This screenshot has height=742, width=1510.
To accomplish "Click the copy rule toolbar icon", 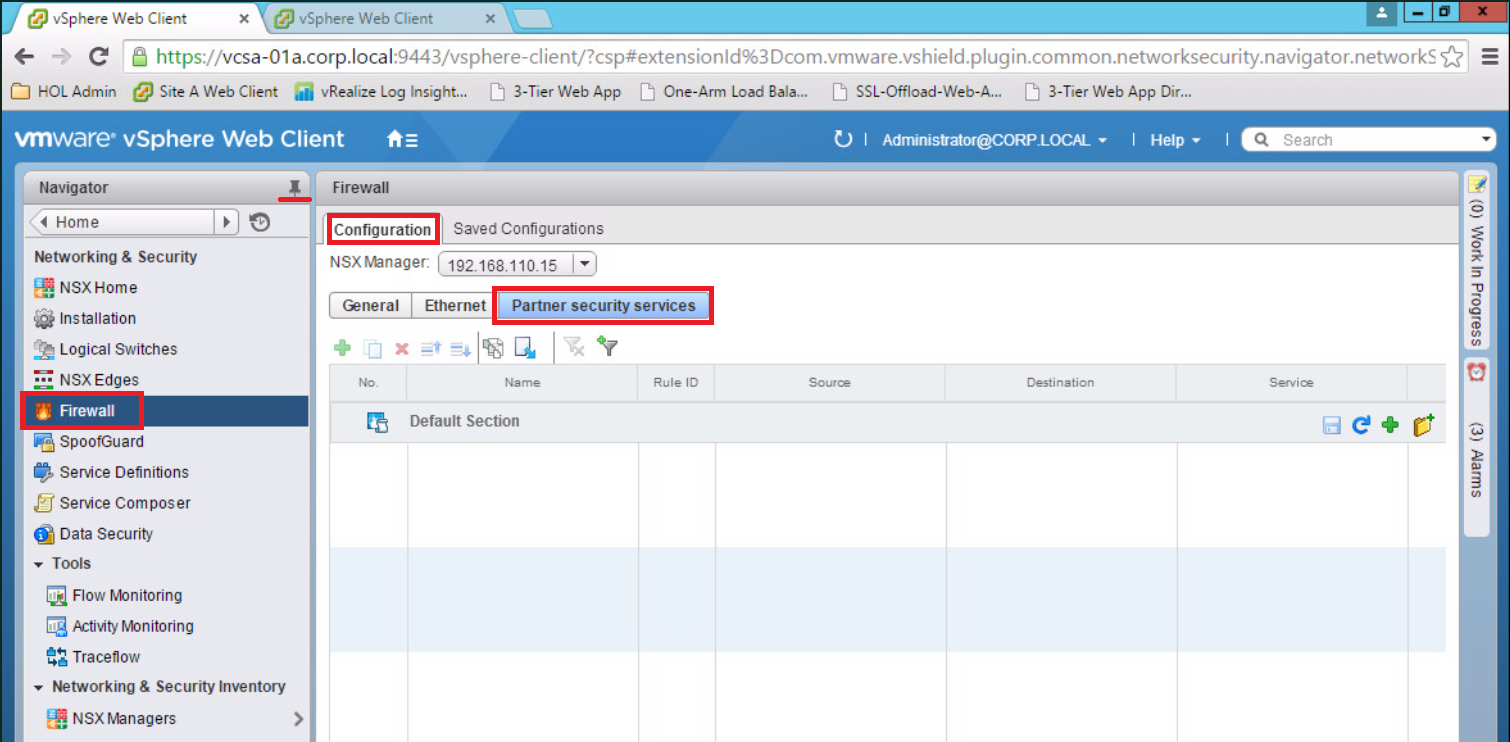I will [x=372, y=348].
